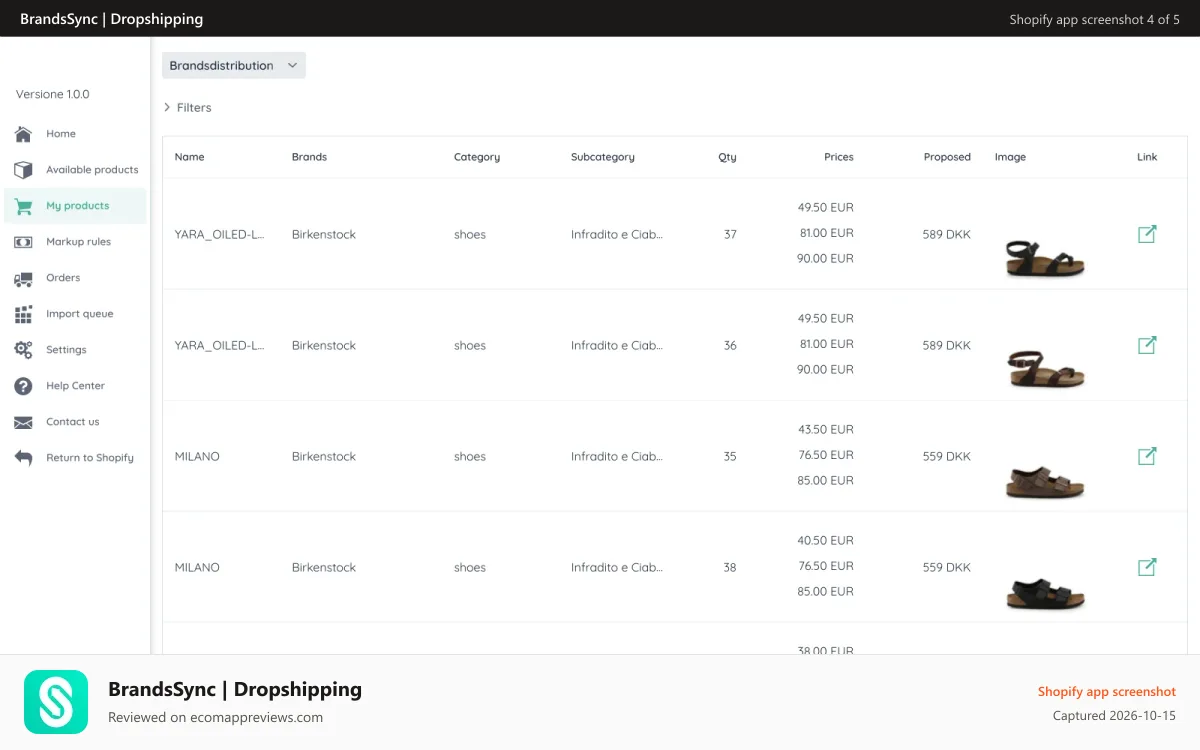Viewport: 1200px width, 750px height.
Task: Click the Contact us envelope icon
Action: pos(23,422)
